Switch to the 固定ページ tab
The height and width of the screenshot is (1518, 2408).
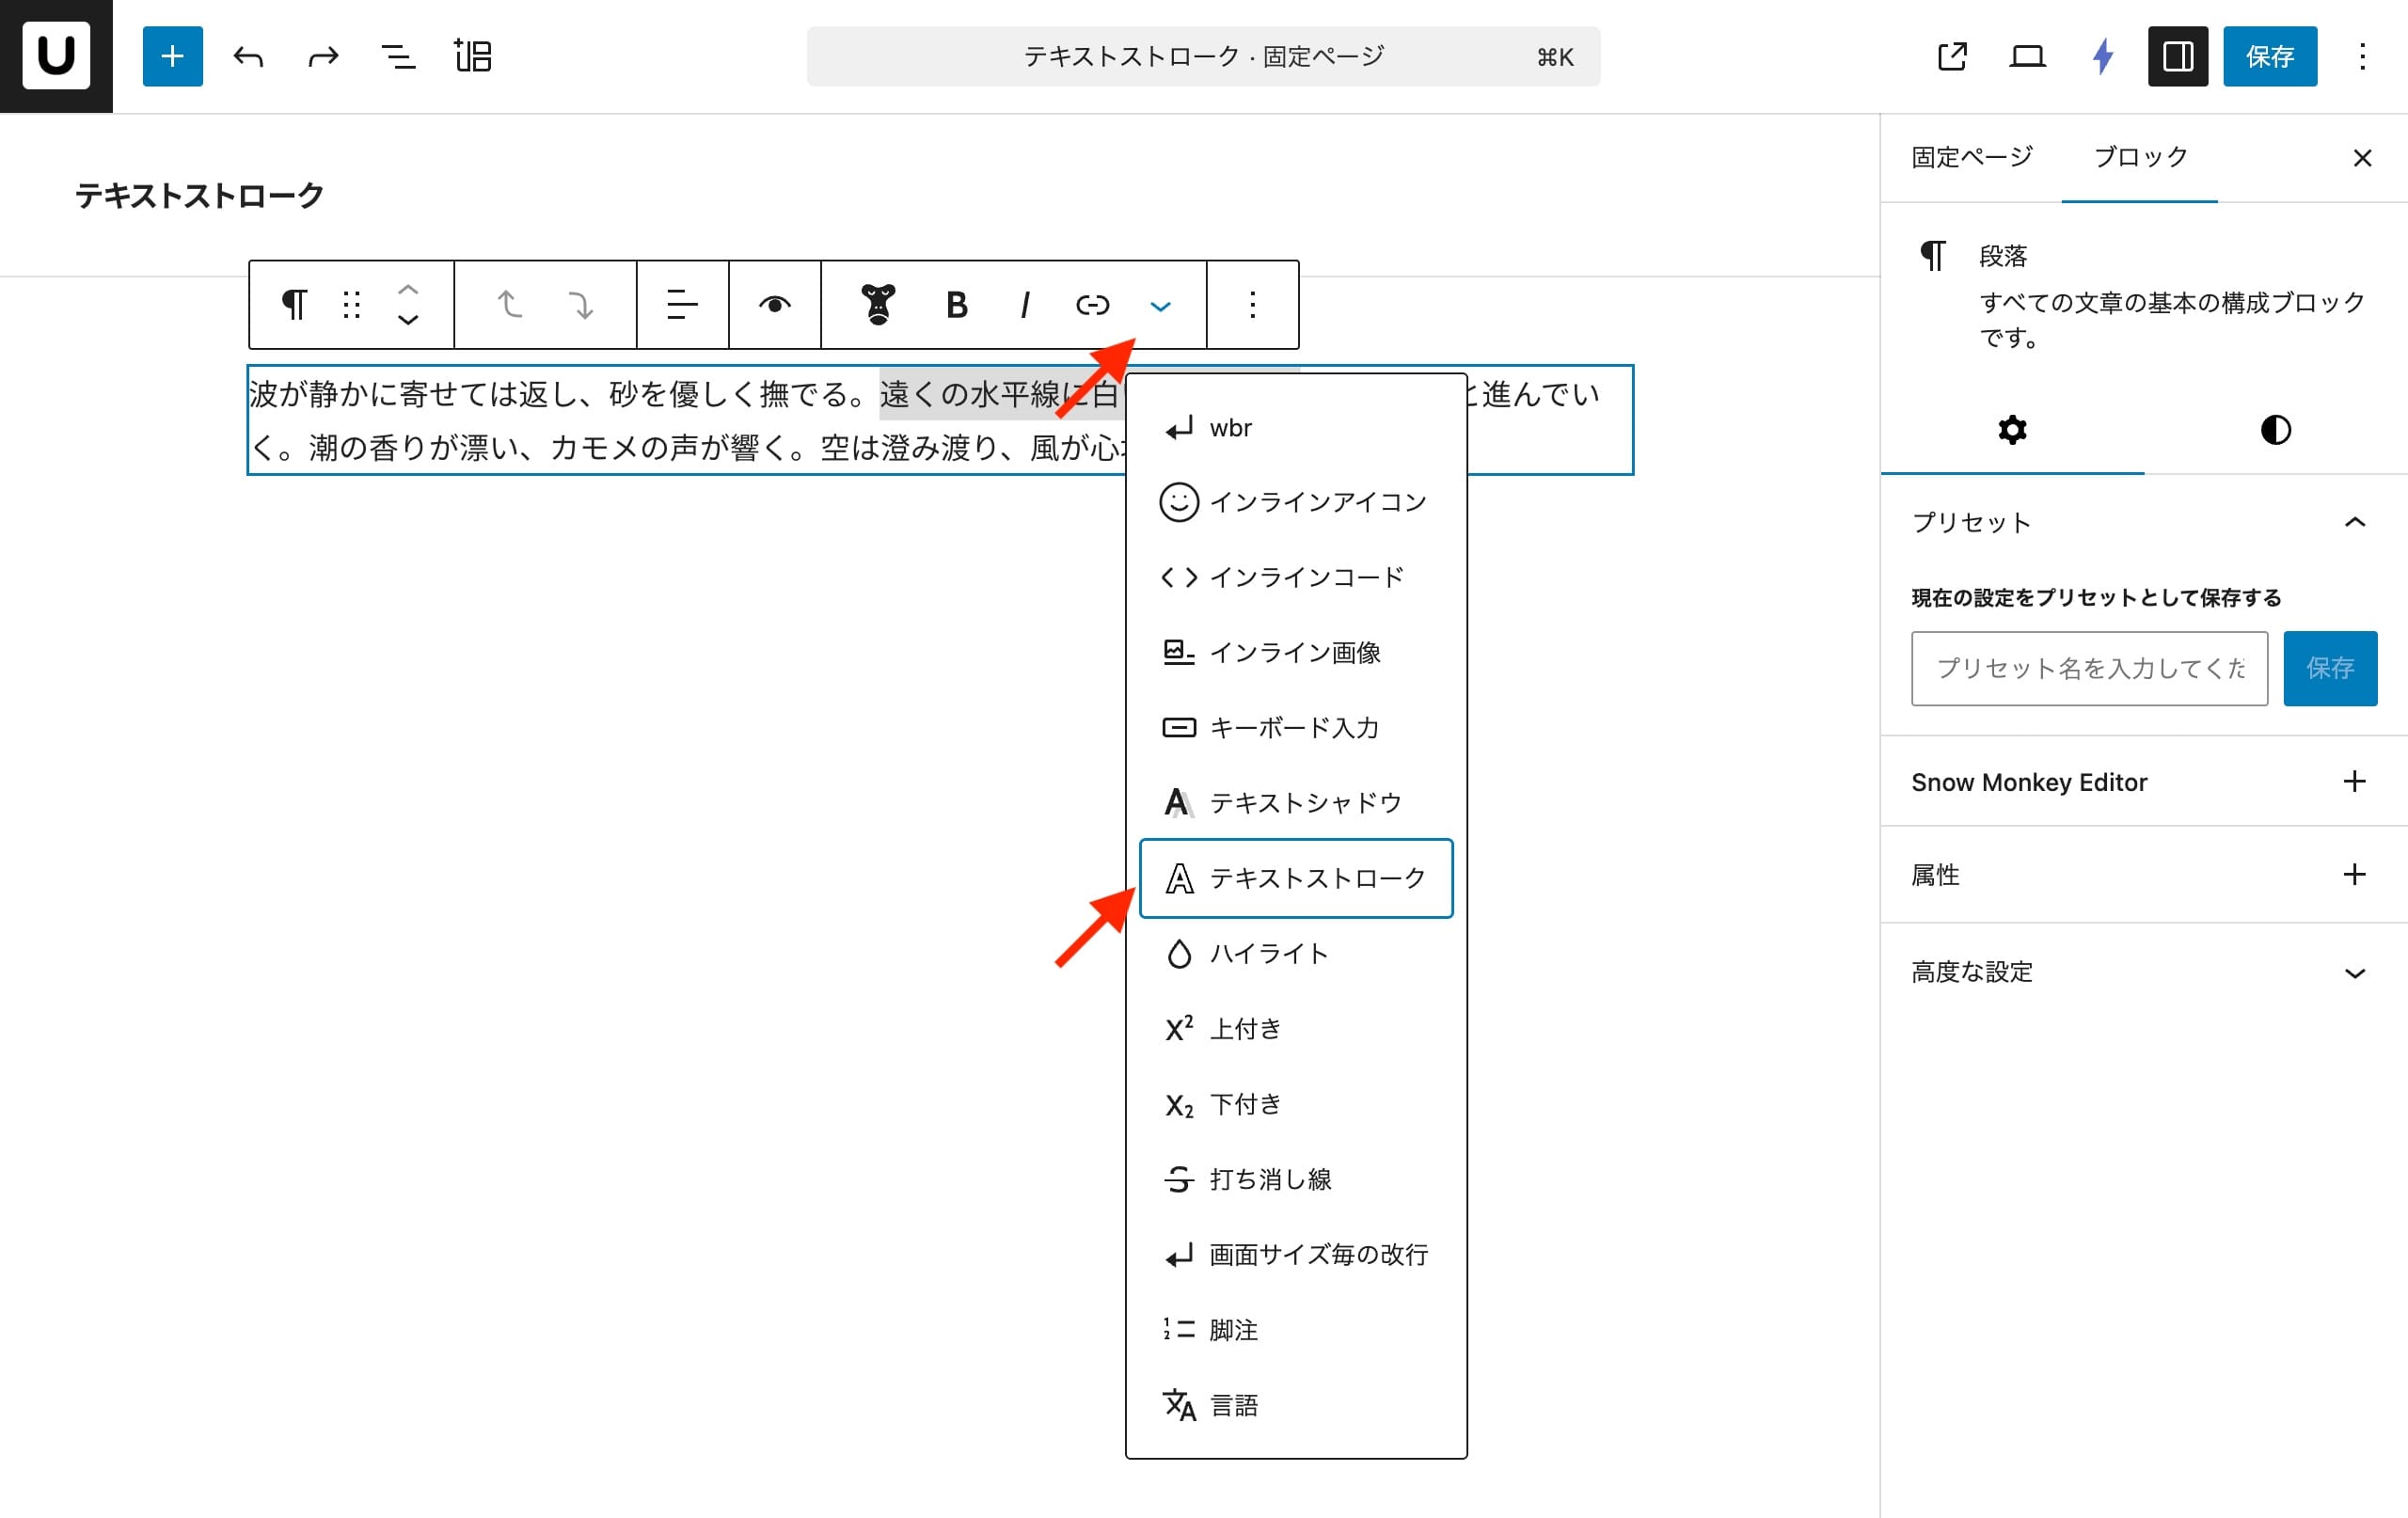(x=1971, y=157)
